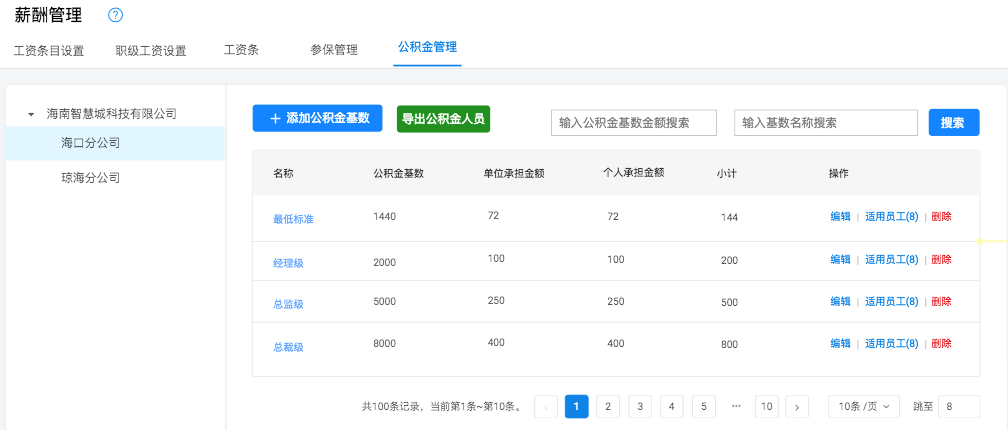Focus the 公积金基数金额 search field
The width and height of the screenshot is (1008, 430).
[634, 123]
